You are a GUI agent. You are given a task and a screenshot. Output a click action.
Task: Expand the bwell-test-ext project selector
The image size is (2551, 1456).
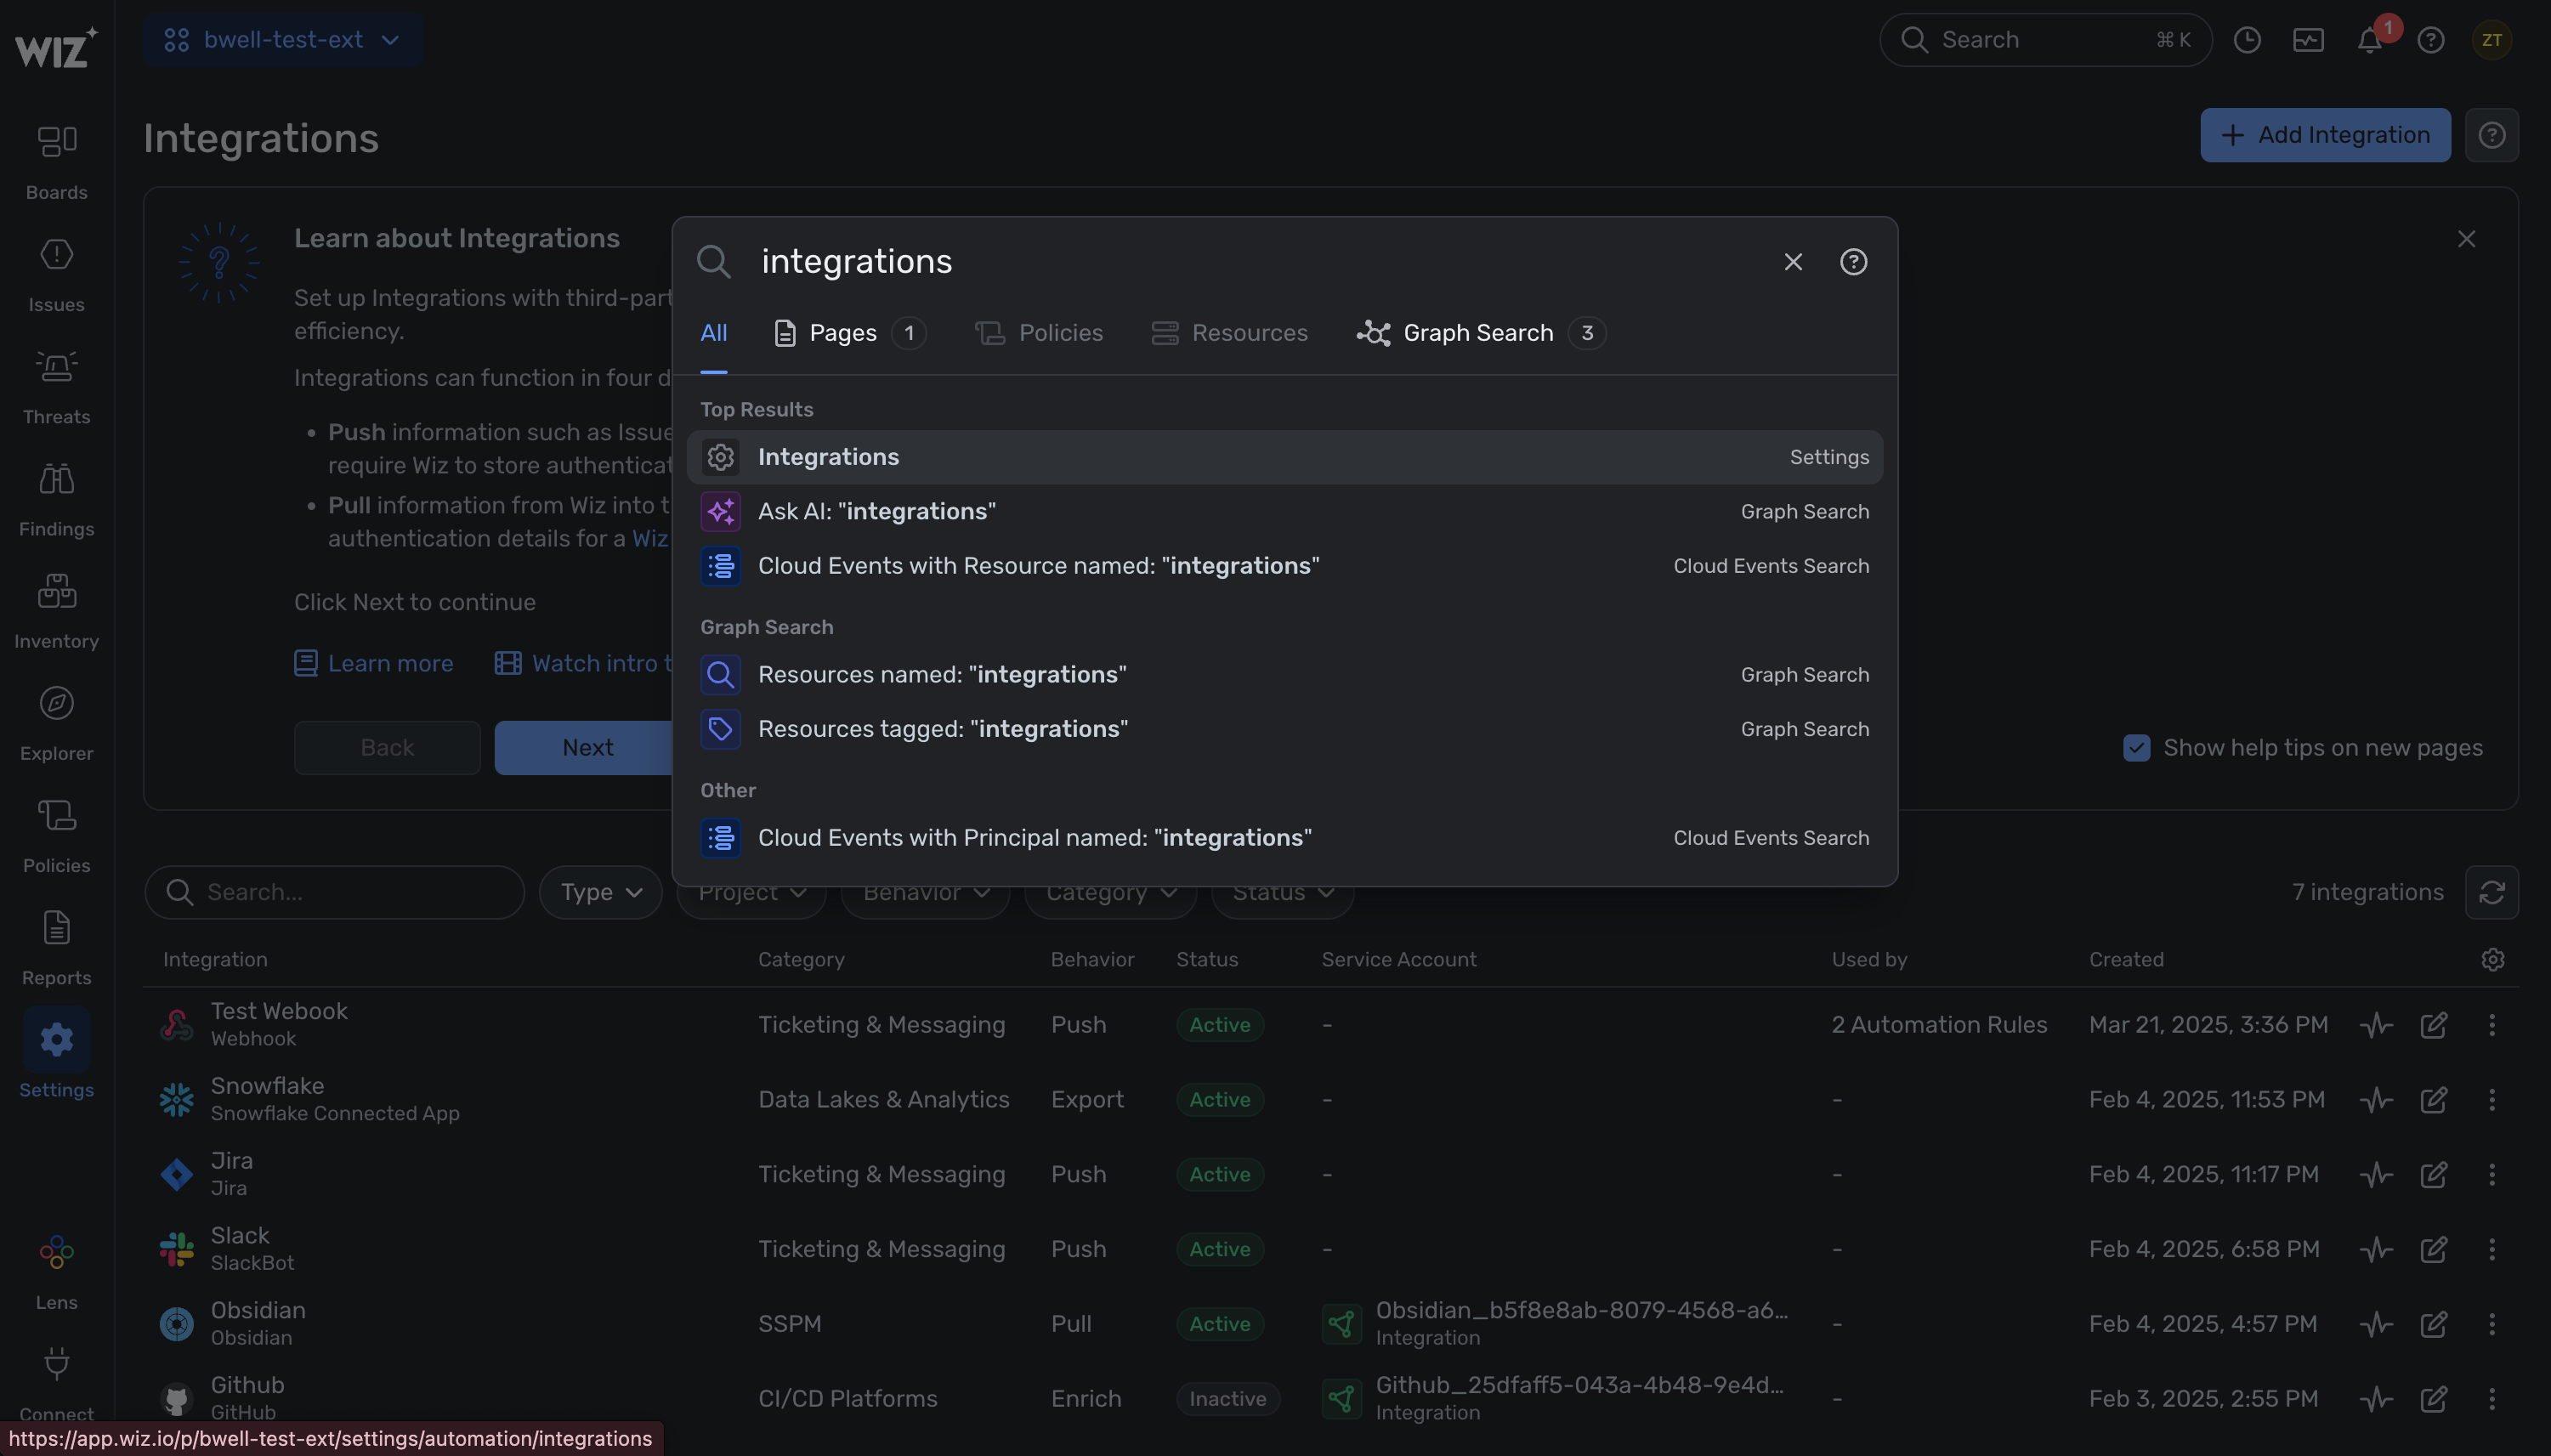point(284,40)
